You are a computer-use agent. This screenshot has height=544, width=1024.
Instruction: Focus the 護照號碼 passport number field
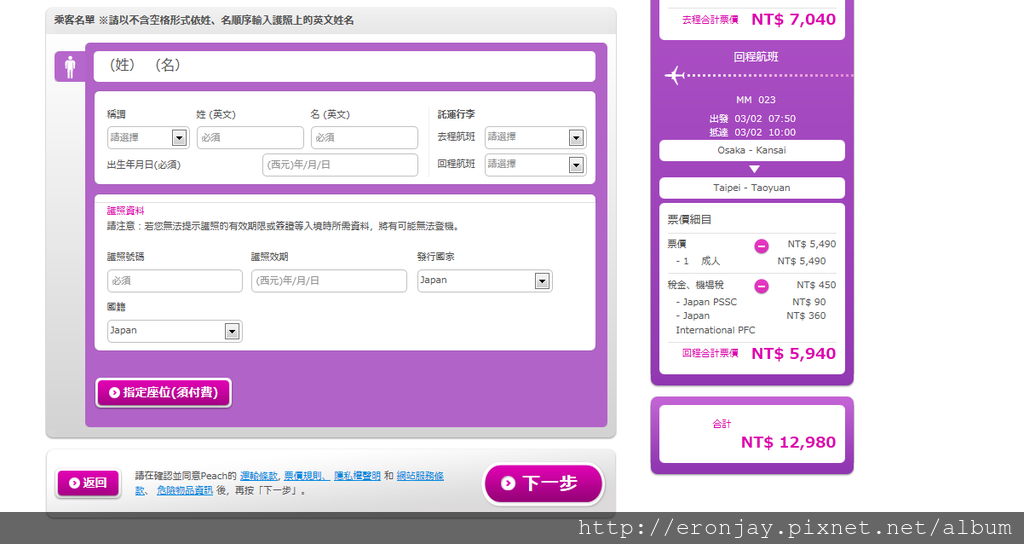174,281
